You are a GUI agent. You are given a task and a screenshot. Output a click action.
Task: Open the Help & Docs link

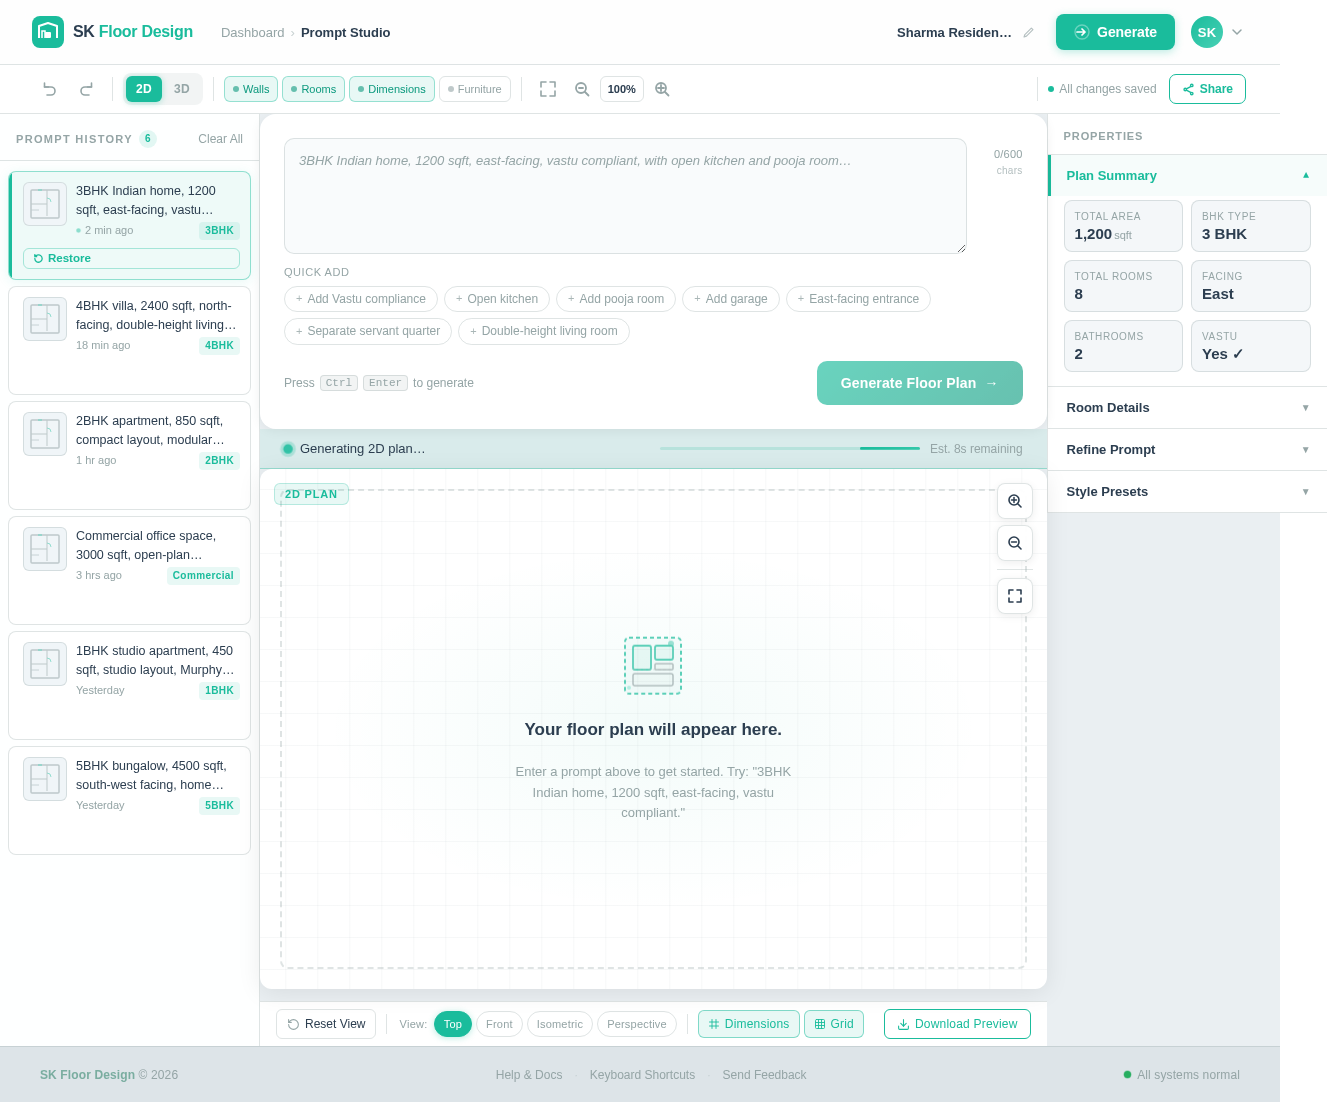click(x=528, y=1075)
